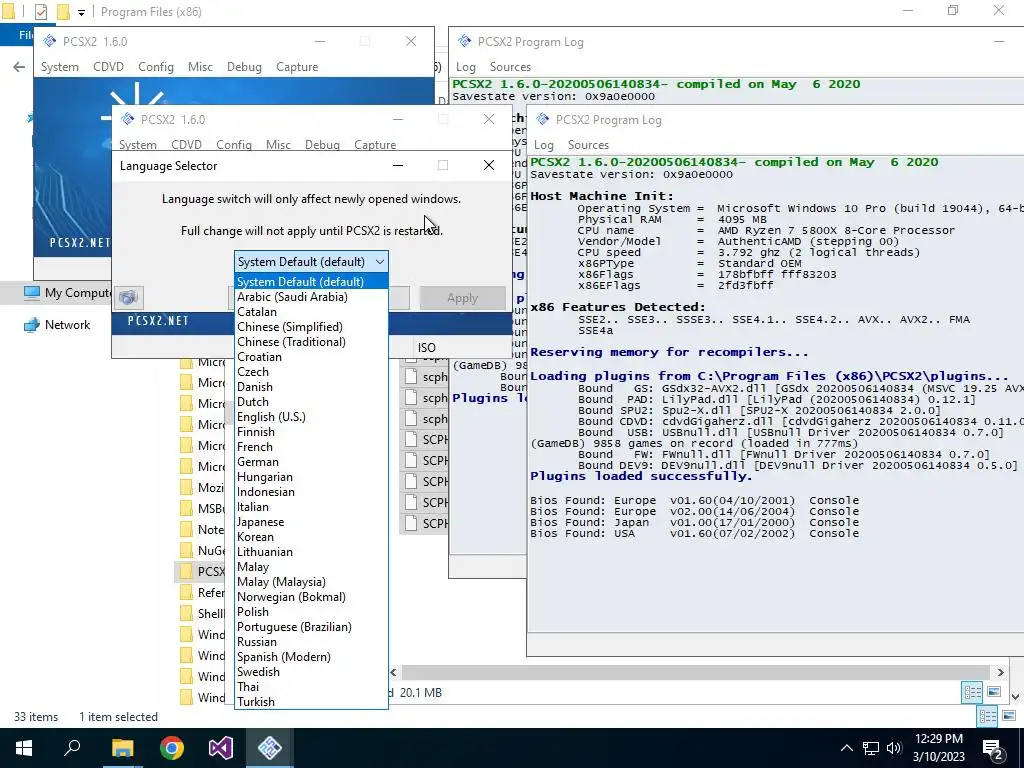Select French in the language list

312,447
